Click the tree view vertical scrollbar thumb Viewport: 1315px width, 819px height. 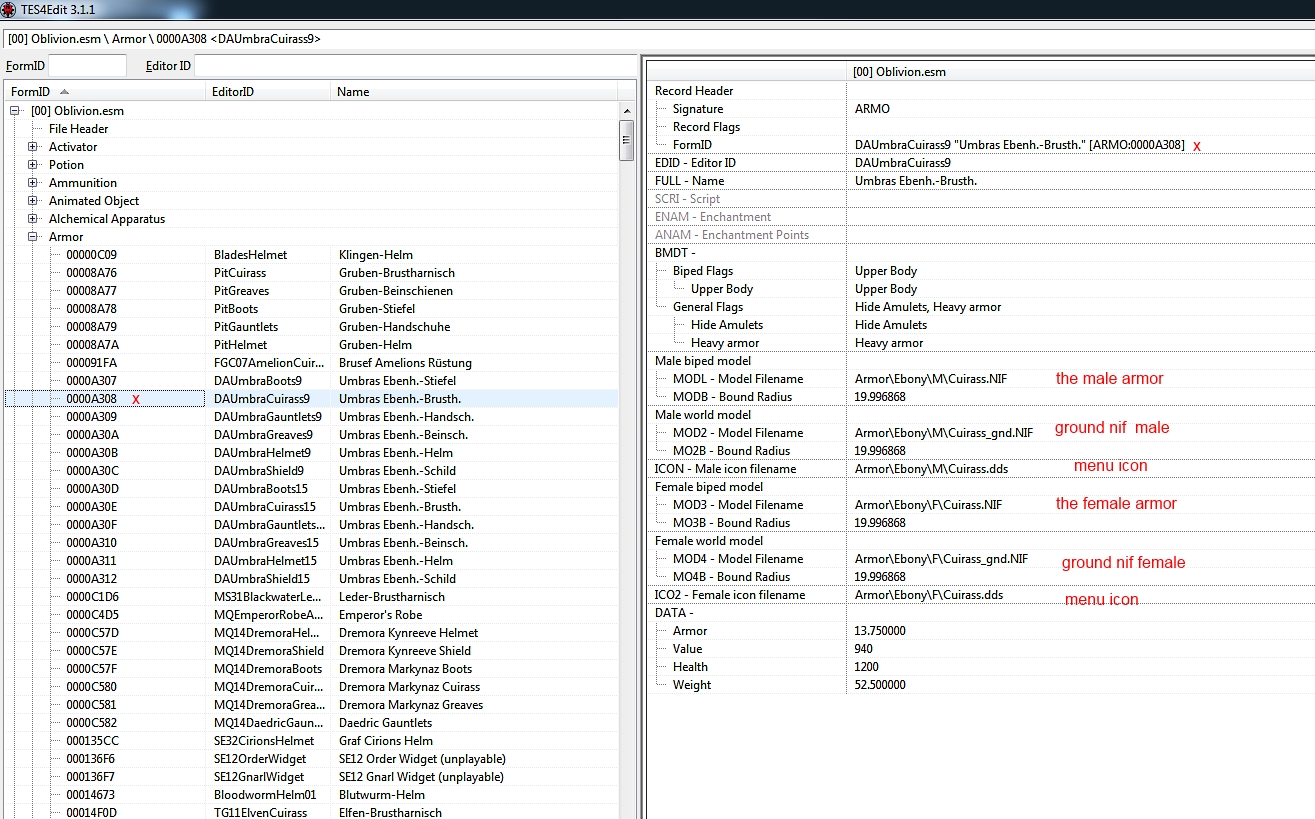tap(626, 140)
